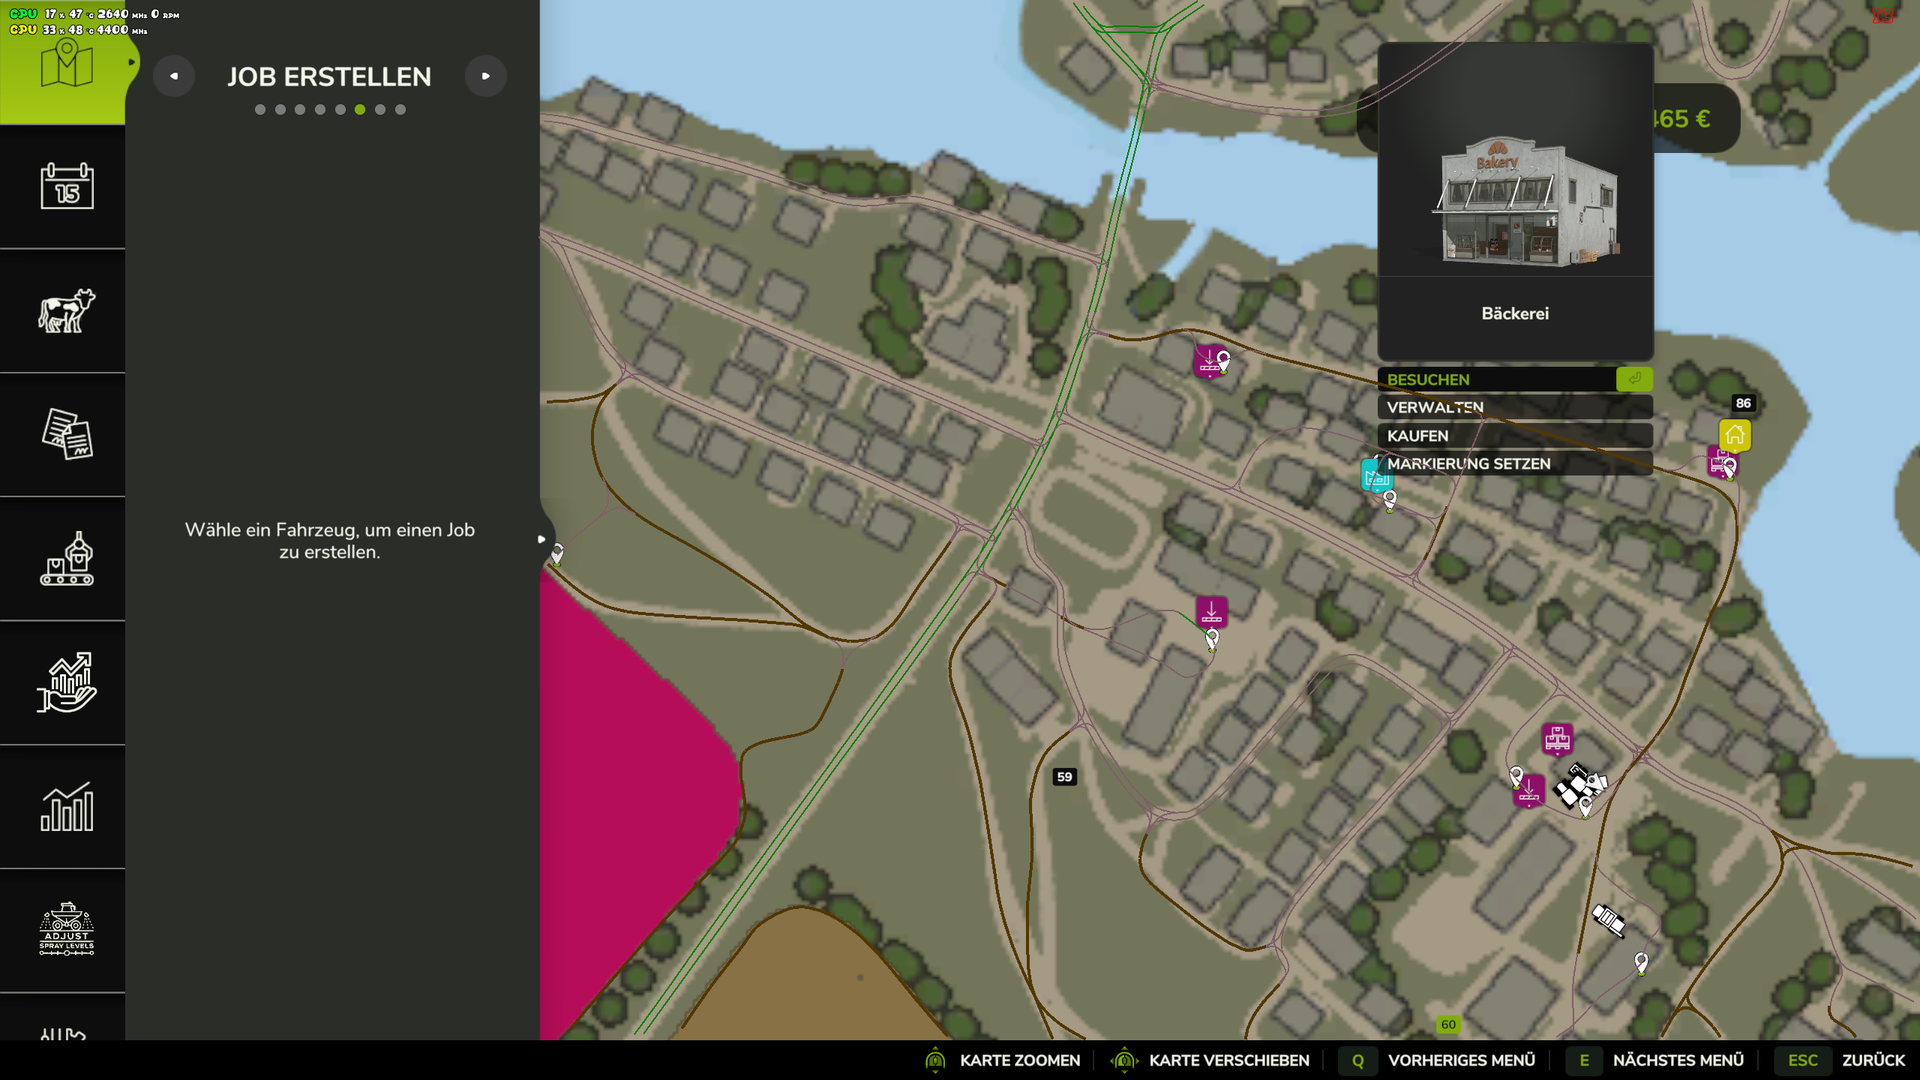
Task: Open the statistics bar chart icon
Action: click(66, 807)
